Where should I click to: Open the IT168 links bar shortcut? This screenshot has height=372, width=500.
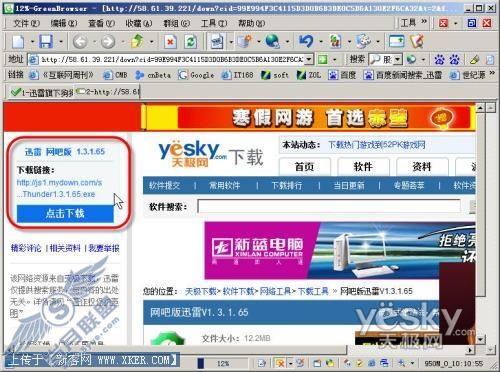click(238, 75)
